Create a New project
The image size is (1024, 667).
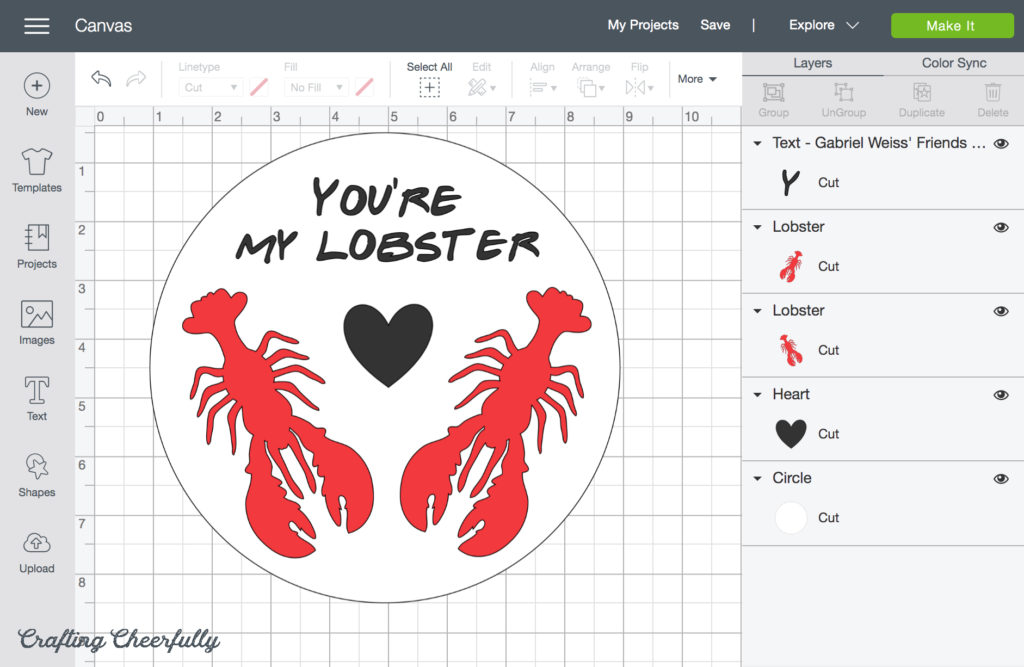(37, 95)
